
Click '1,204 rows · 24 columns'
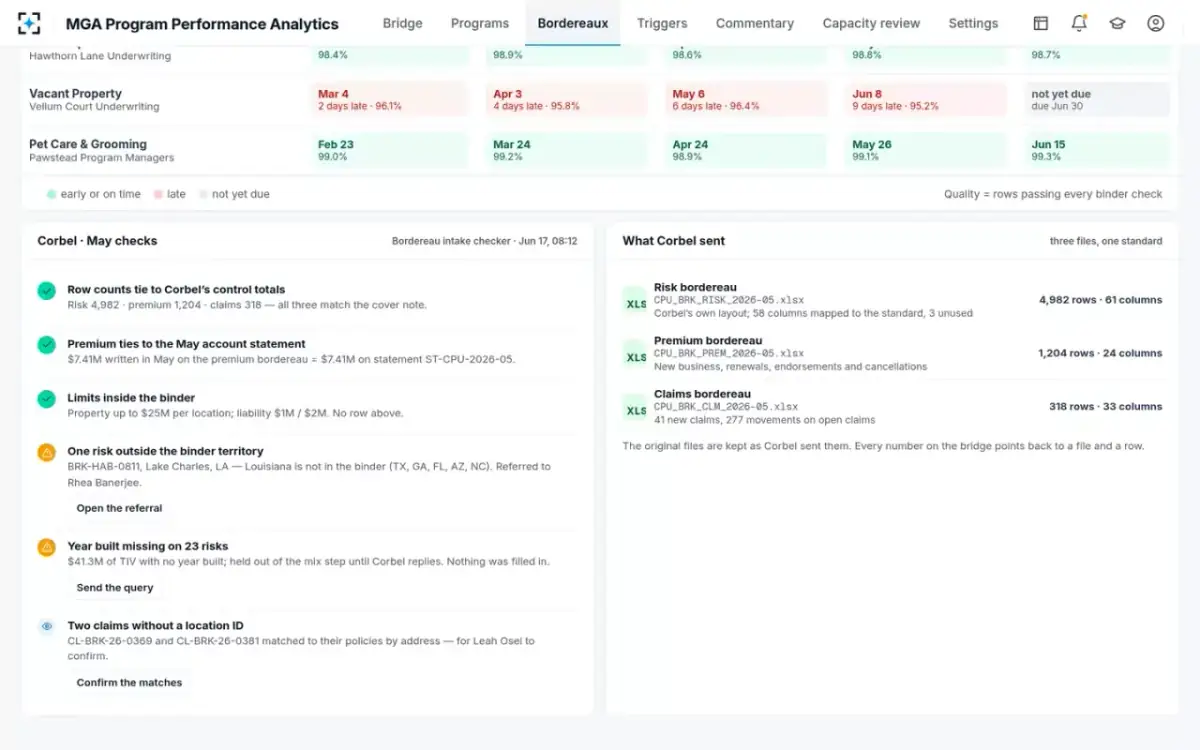point(1100,353)
